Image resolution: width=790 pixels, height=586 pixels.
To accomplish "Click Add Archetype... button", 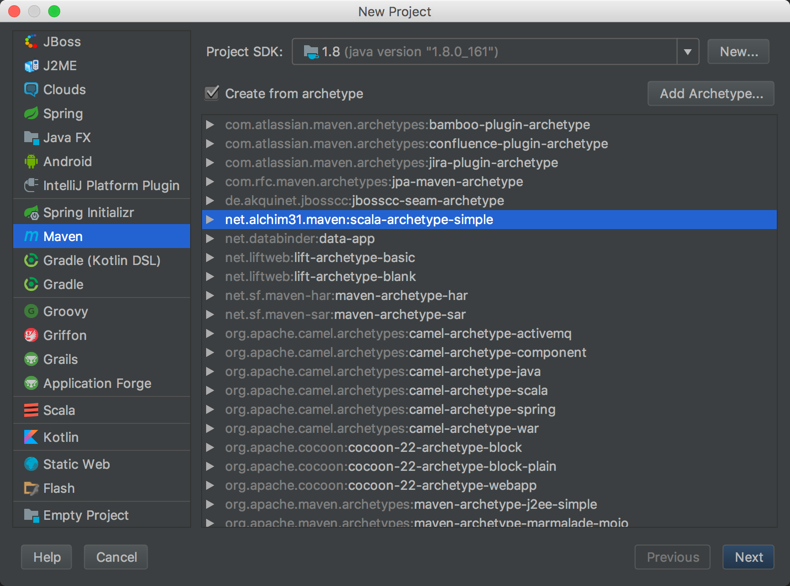I will click(x=711, y=94).
